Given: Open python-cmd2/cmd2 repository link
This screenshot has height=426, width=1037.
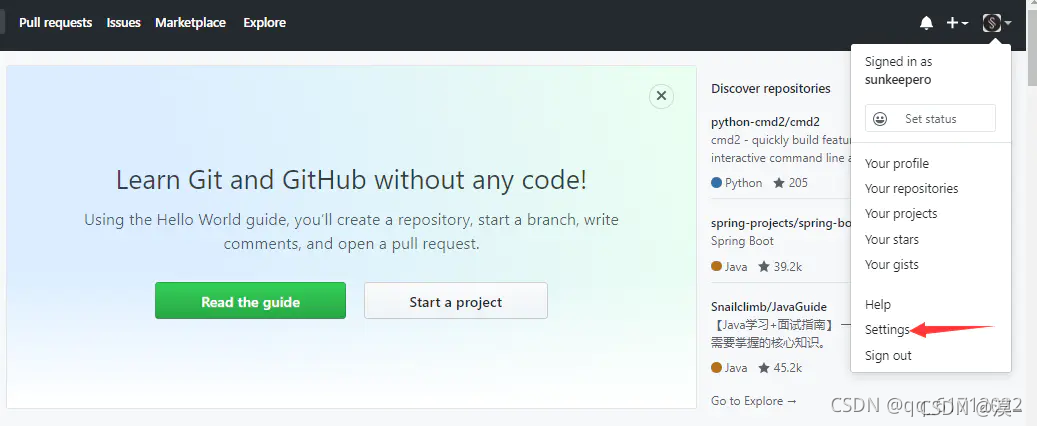Looking at the screenshot, I should coord(765,122).
